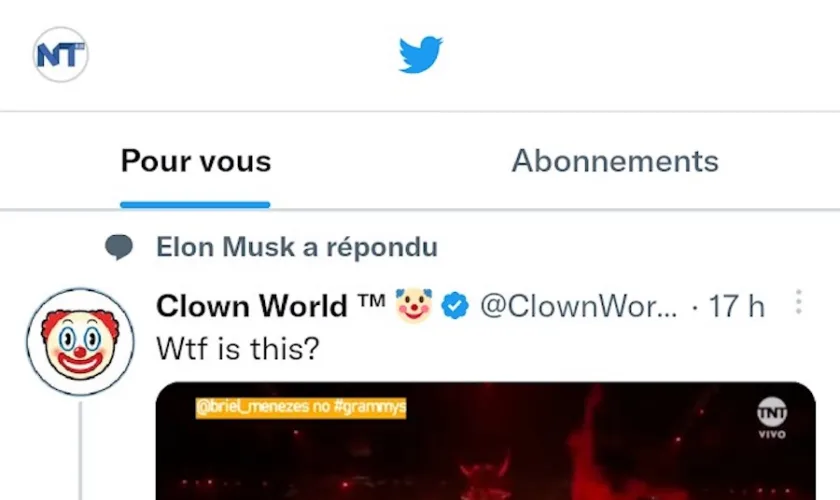This screenshot has width=840, height=500.
Task: Click the blue underline beneath Pour vous
Action: tap(196, 204)
